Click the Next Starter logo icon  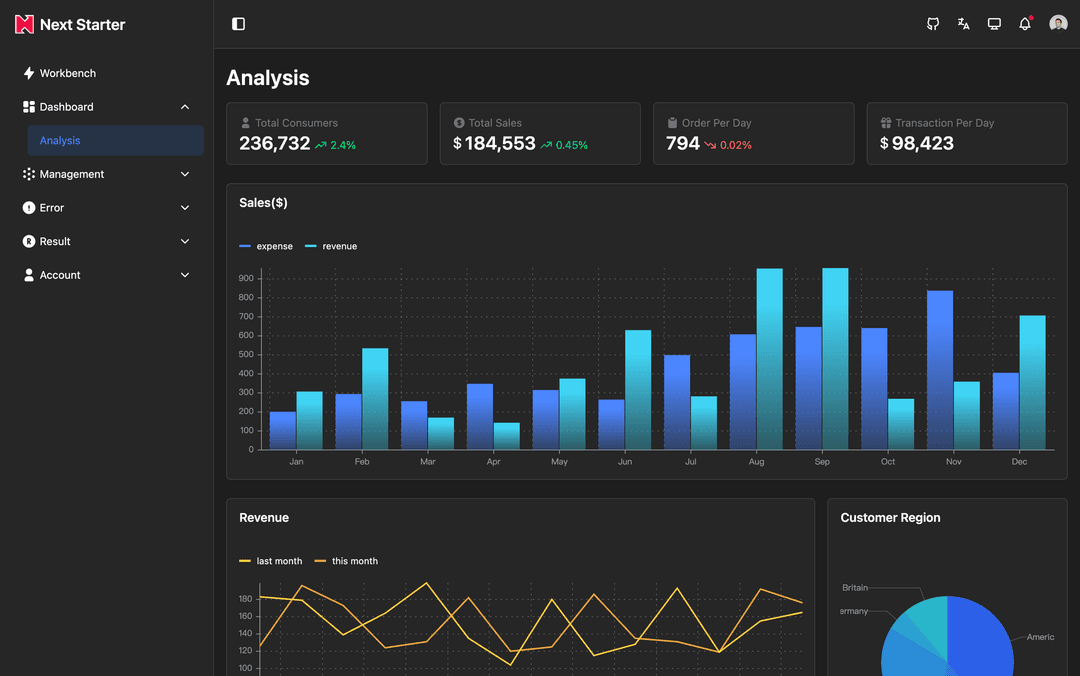tap(24, 24)
